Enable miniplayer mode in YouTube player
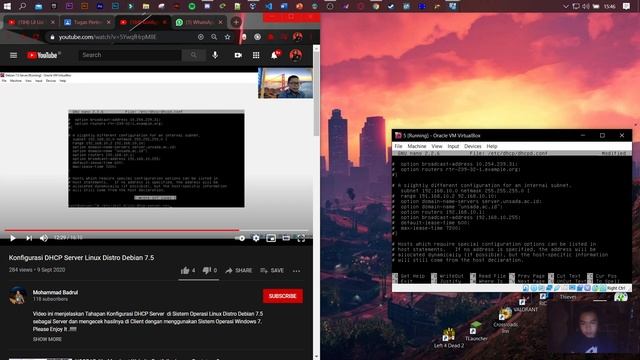This screenshot has height=360, width=640. coord(271,238)
